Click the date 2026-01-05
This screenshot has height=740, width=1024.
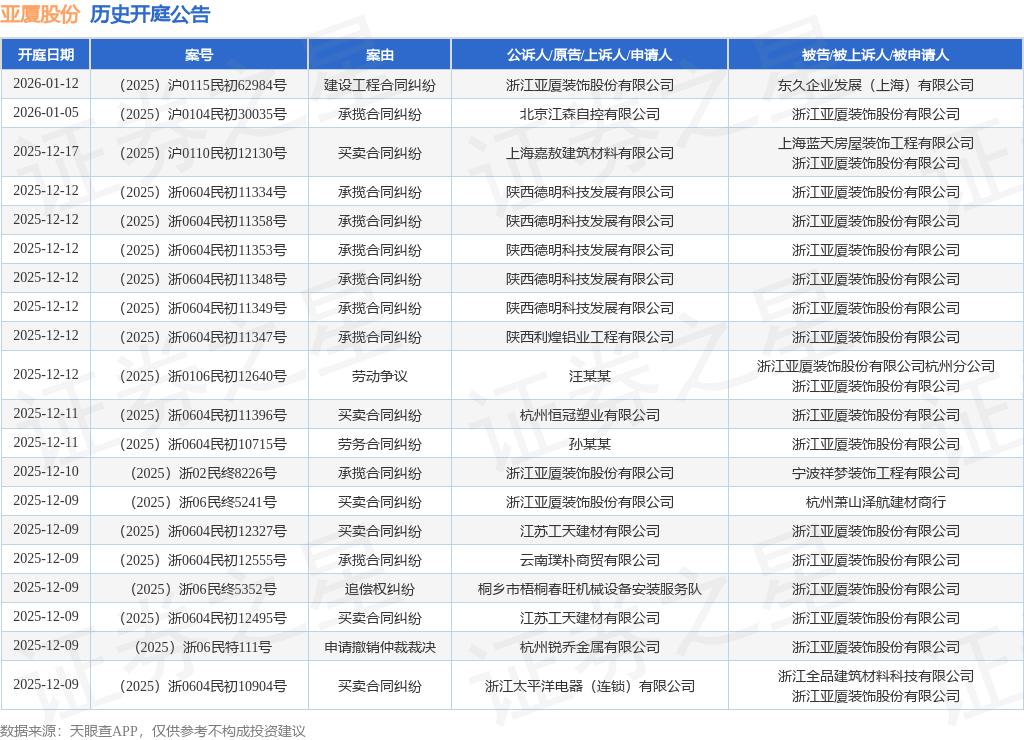click(x=46, y=112)
